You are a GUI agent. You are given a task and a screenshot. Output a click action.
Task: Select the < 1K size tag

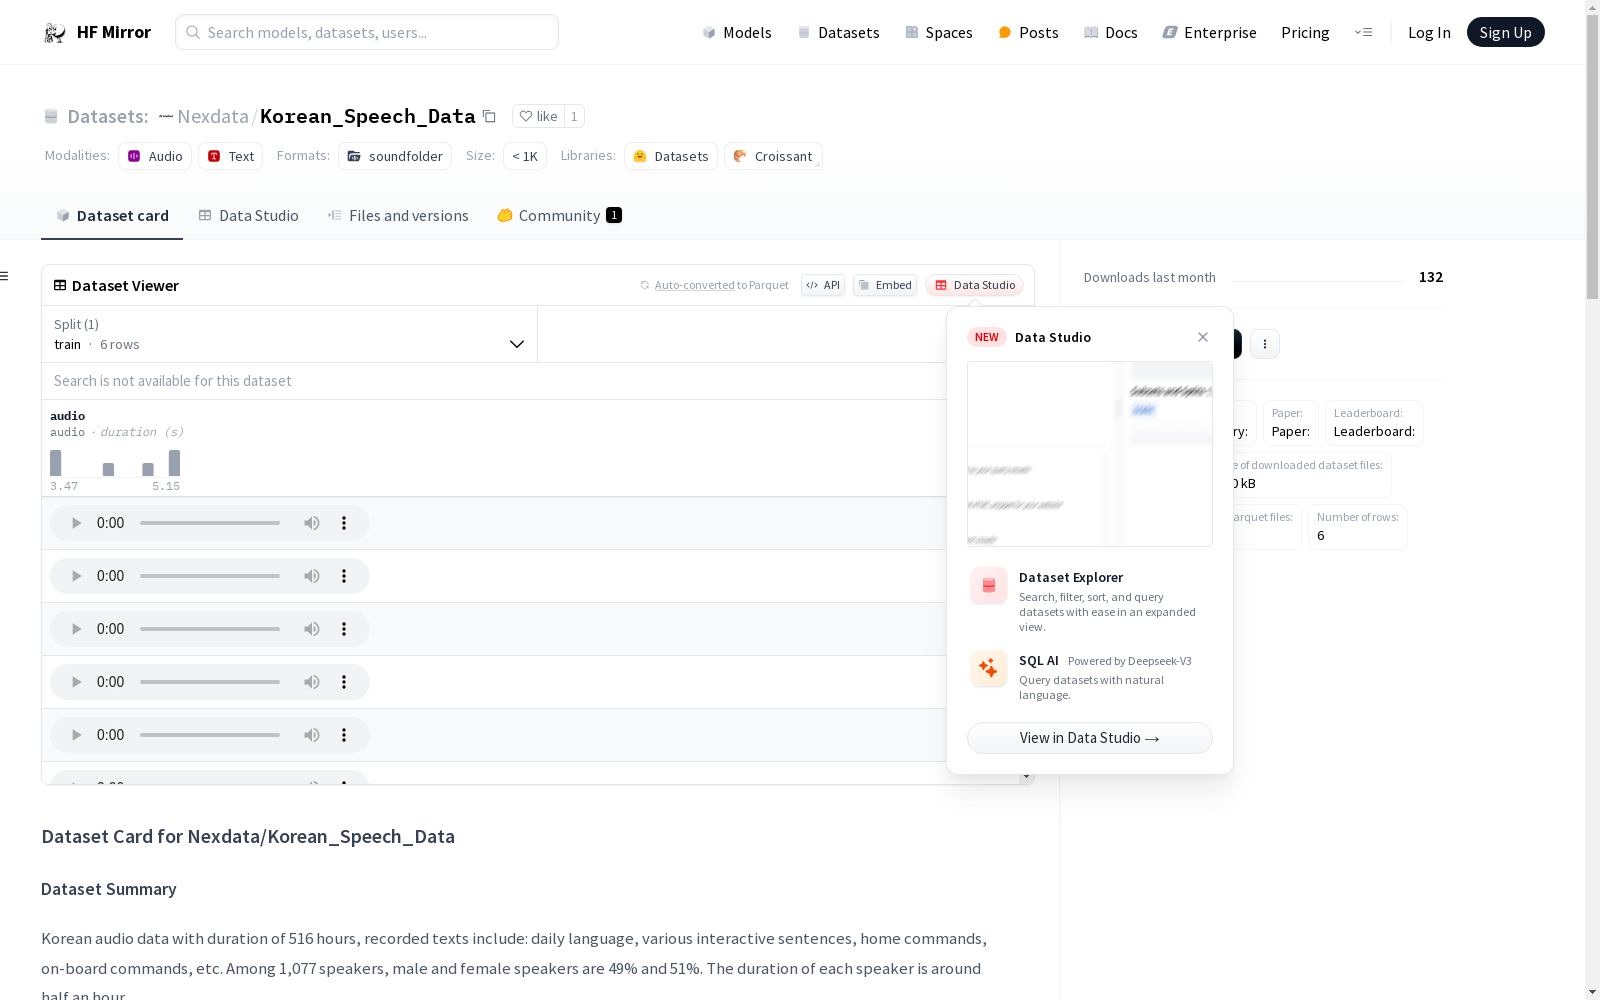[x=525, y=156]
